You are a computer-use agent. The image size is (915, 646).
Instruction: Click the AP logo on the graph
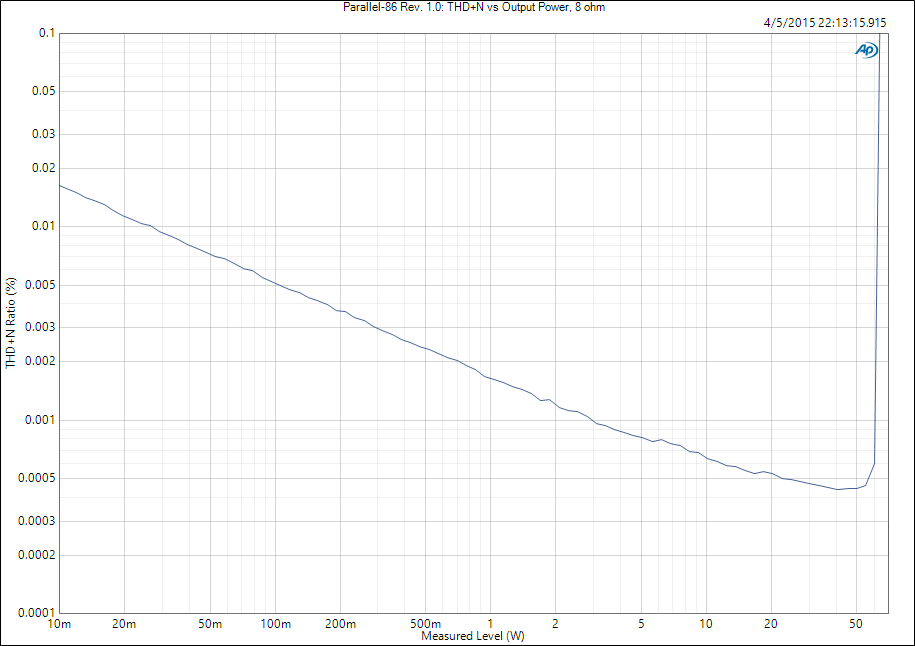(867, 50)
